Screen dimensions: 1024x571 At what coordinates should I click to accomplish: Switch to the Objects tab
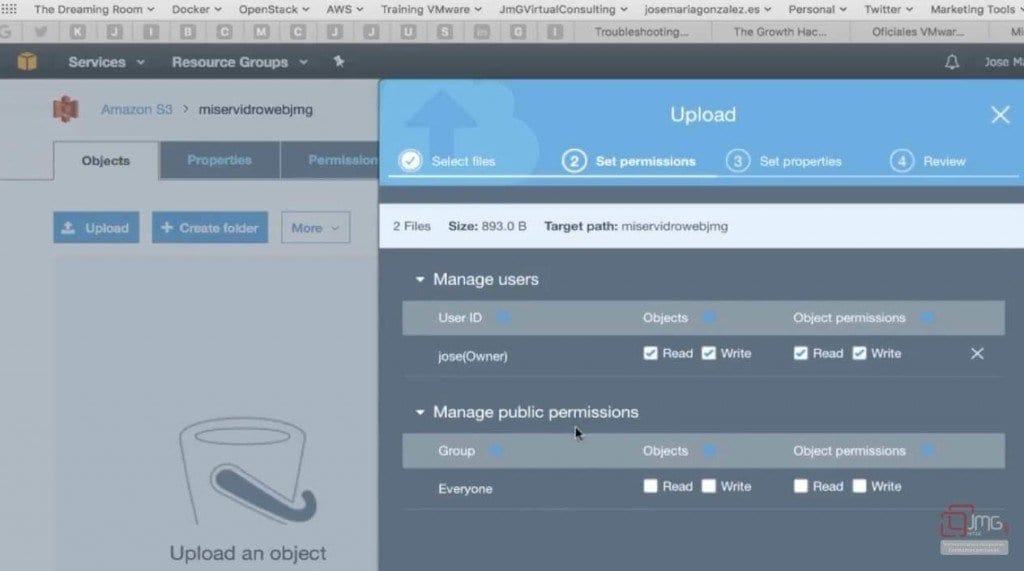(x=106, y=161)
